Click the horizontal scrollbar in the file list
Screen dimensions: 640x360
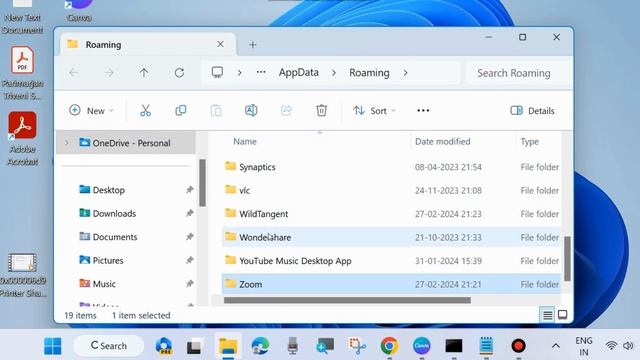pos(347,300)
